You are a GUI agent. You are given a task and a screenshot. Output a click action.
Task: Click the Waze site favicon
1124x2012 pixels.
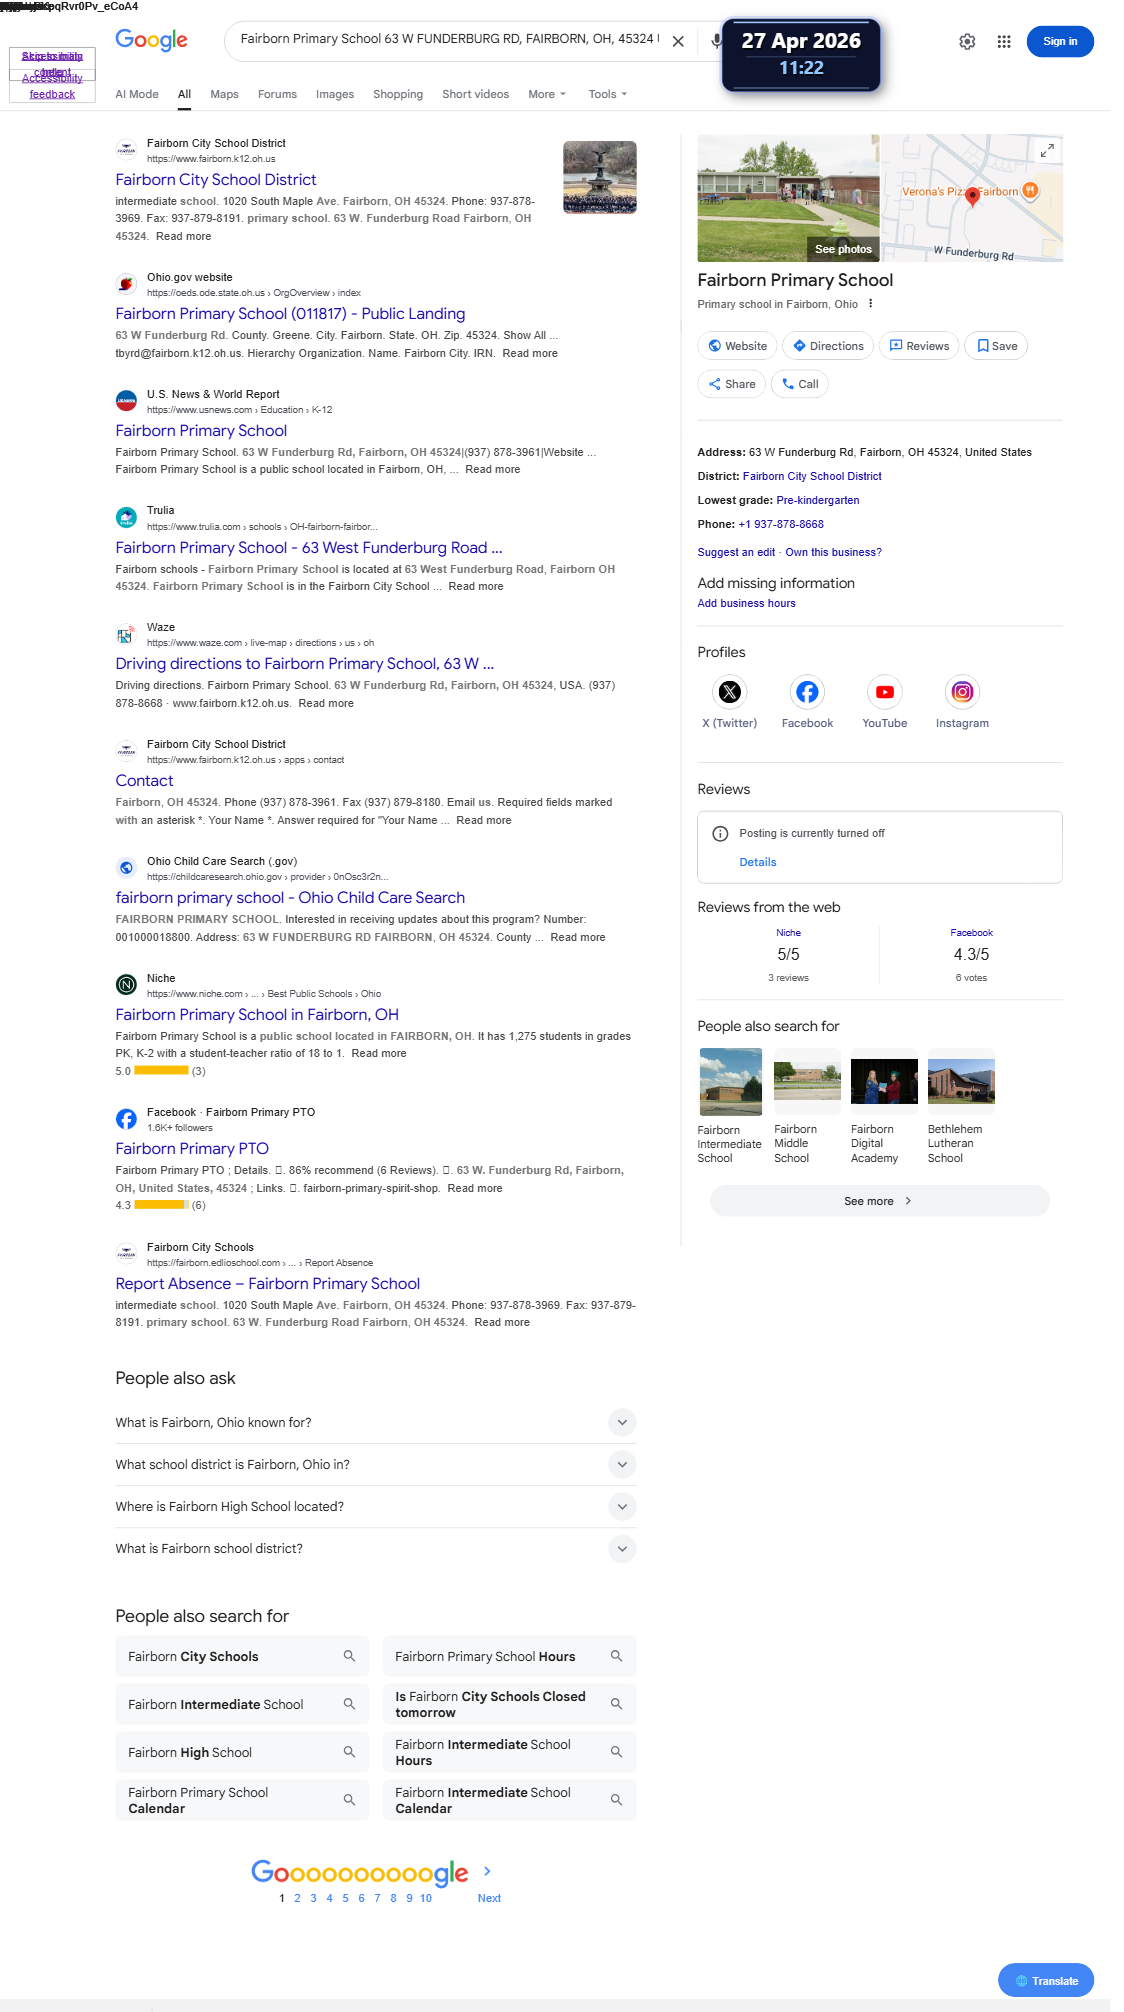(126, 634)
